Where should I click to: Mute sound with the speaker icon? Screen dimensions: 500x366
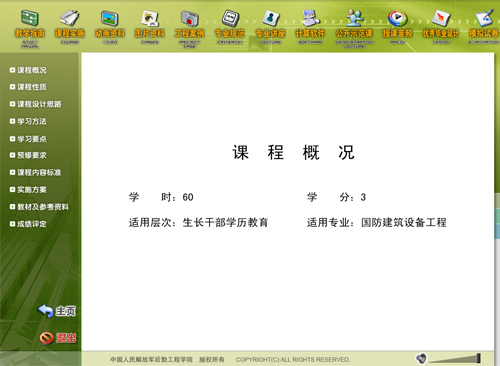421,359
